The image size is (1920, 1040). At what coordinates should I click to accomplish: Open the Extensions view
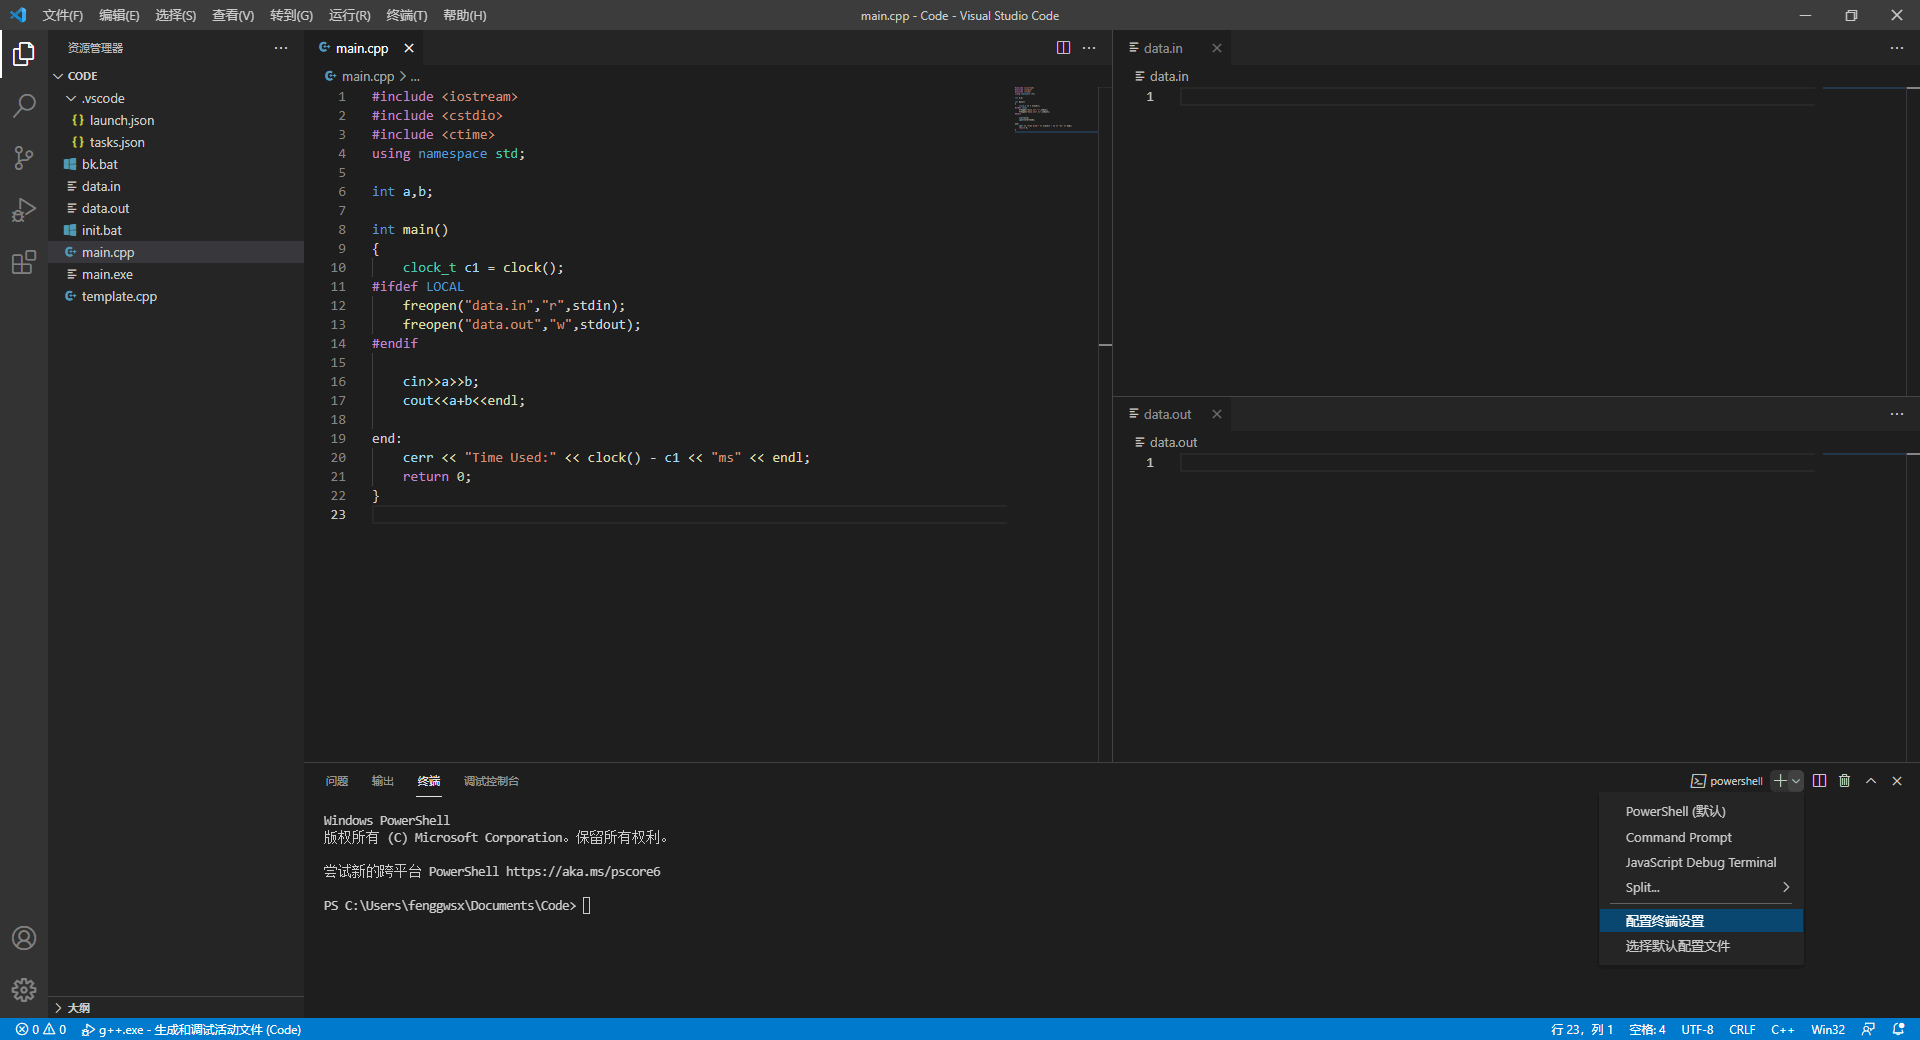(x=24, y=263)
